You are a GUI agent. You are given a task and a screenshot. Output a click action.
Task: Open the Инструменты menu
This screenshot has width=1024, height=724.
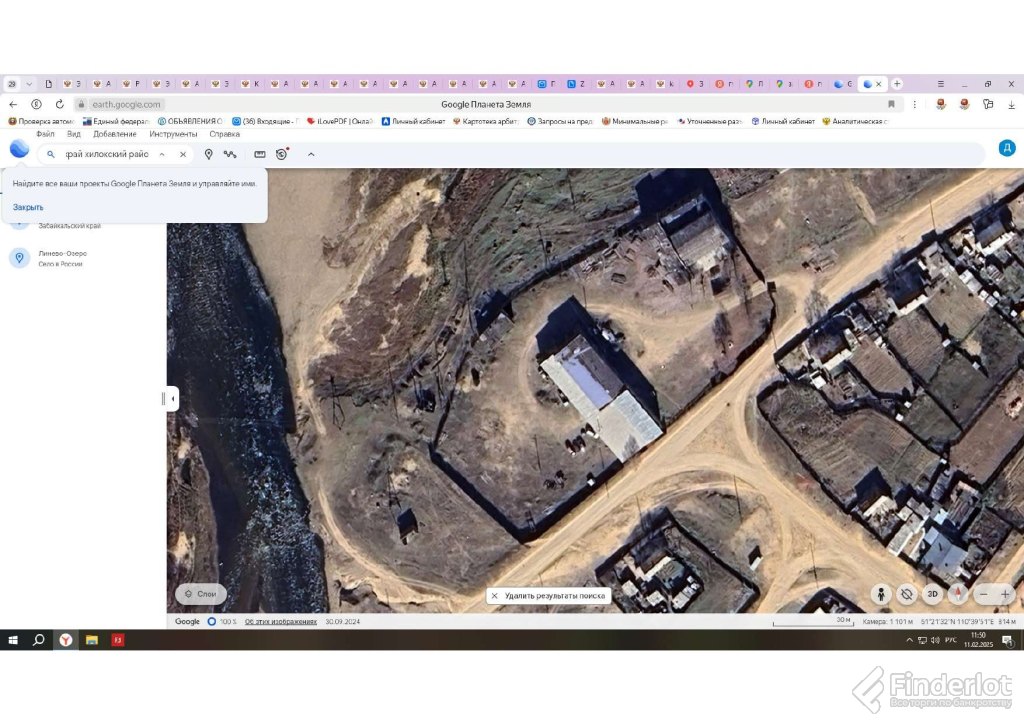pos(174,134)
